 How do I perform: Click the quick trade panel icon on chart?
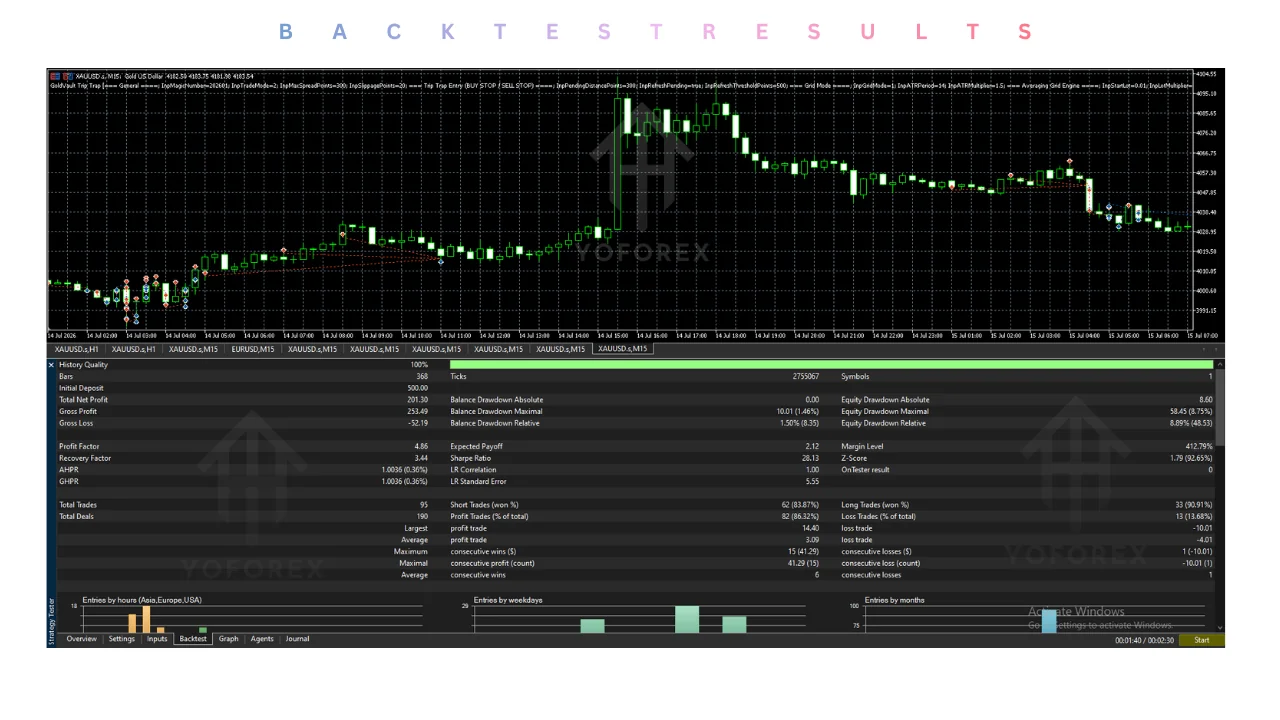click(55, 76)
